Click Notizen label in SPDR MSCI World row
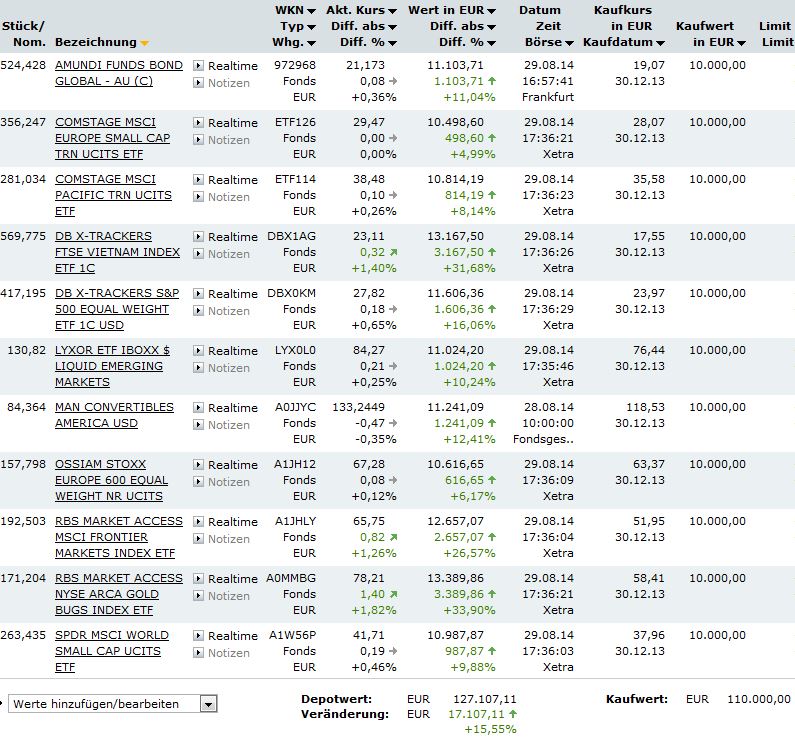Viewport: 795px width, 742px height. tap(229, 653)
